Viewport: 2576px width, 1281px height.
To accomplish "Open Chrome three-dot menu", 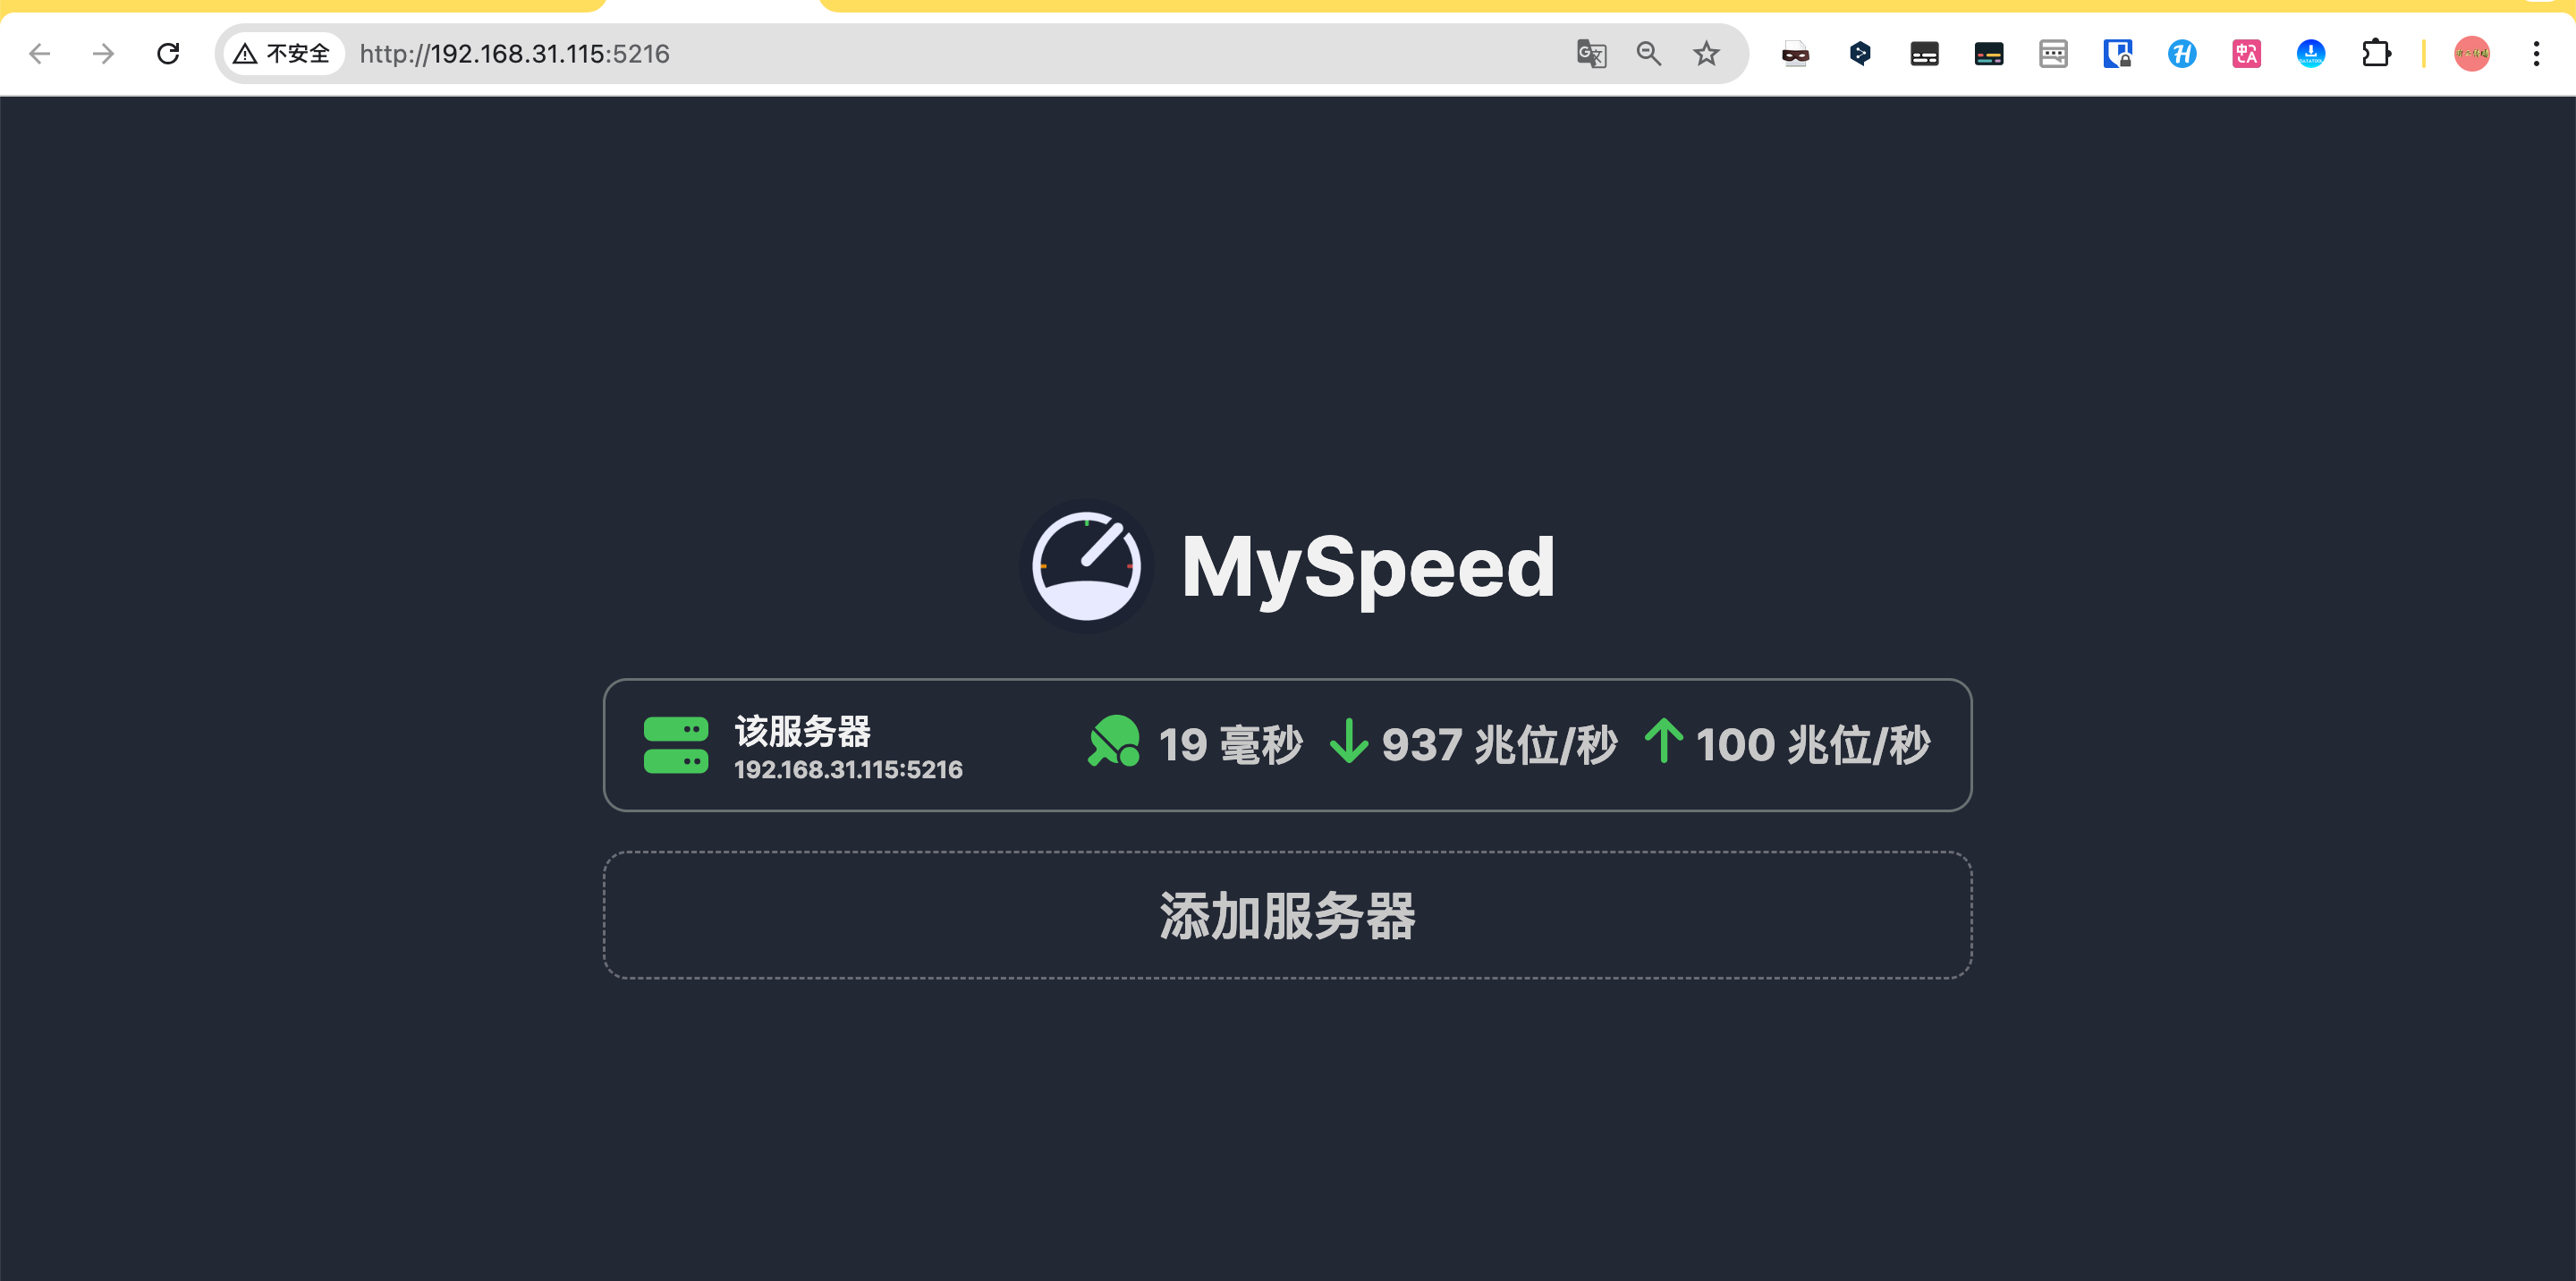I will [x=2536, y=54].
